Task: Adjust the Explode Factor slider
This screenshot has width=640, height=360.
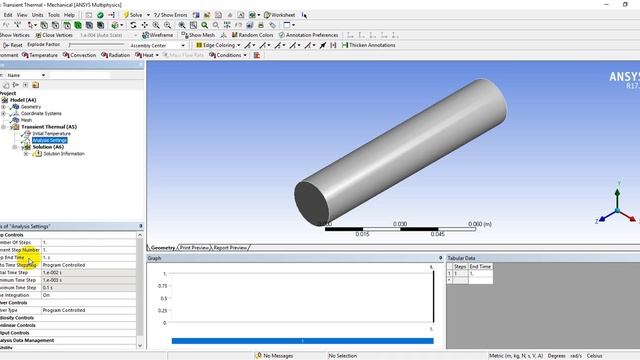Action: click(96, 44)
